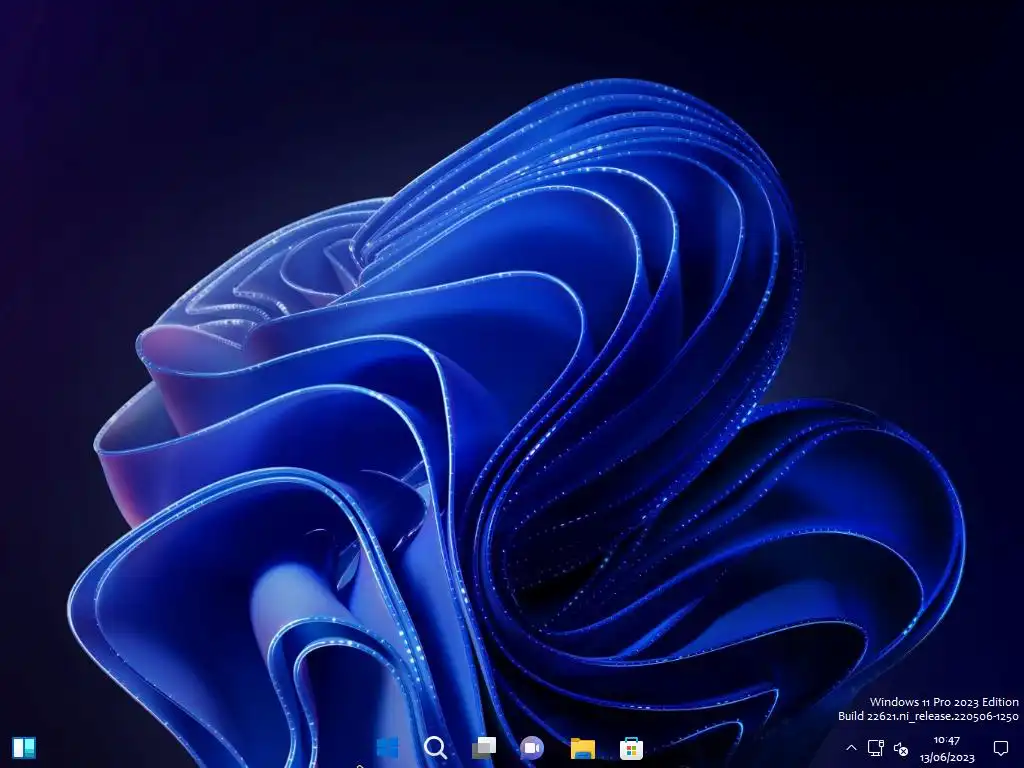Click the muted volume speaker icon

(x=901, y=748)
